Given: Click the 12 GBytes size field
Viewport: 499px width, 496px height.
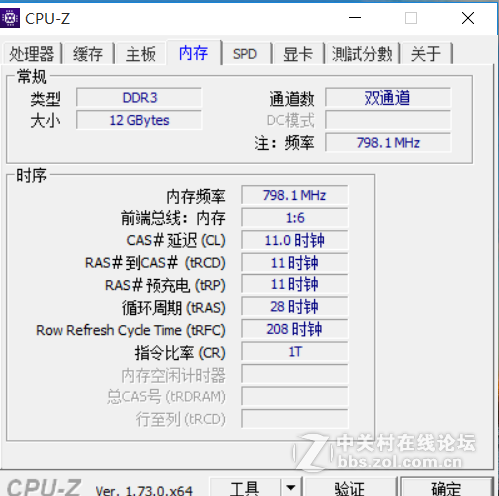Looking at the screenshot, I should click(139, 120).
